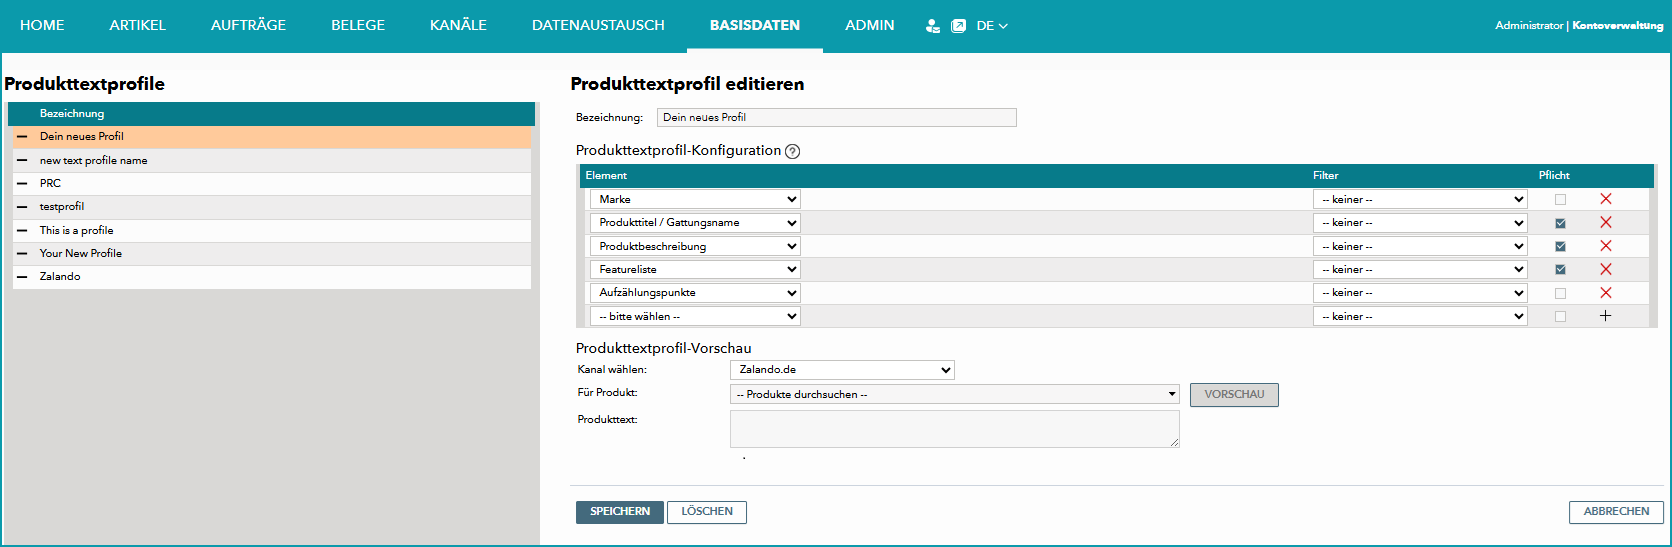Image resolution: width=1672 pixels, height=547 pixels.
Task: Open filter dropdown for Produkttitel / Gattungsname row
Action: tap(1420, 222)
